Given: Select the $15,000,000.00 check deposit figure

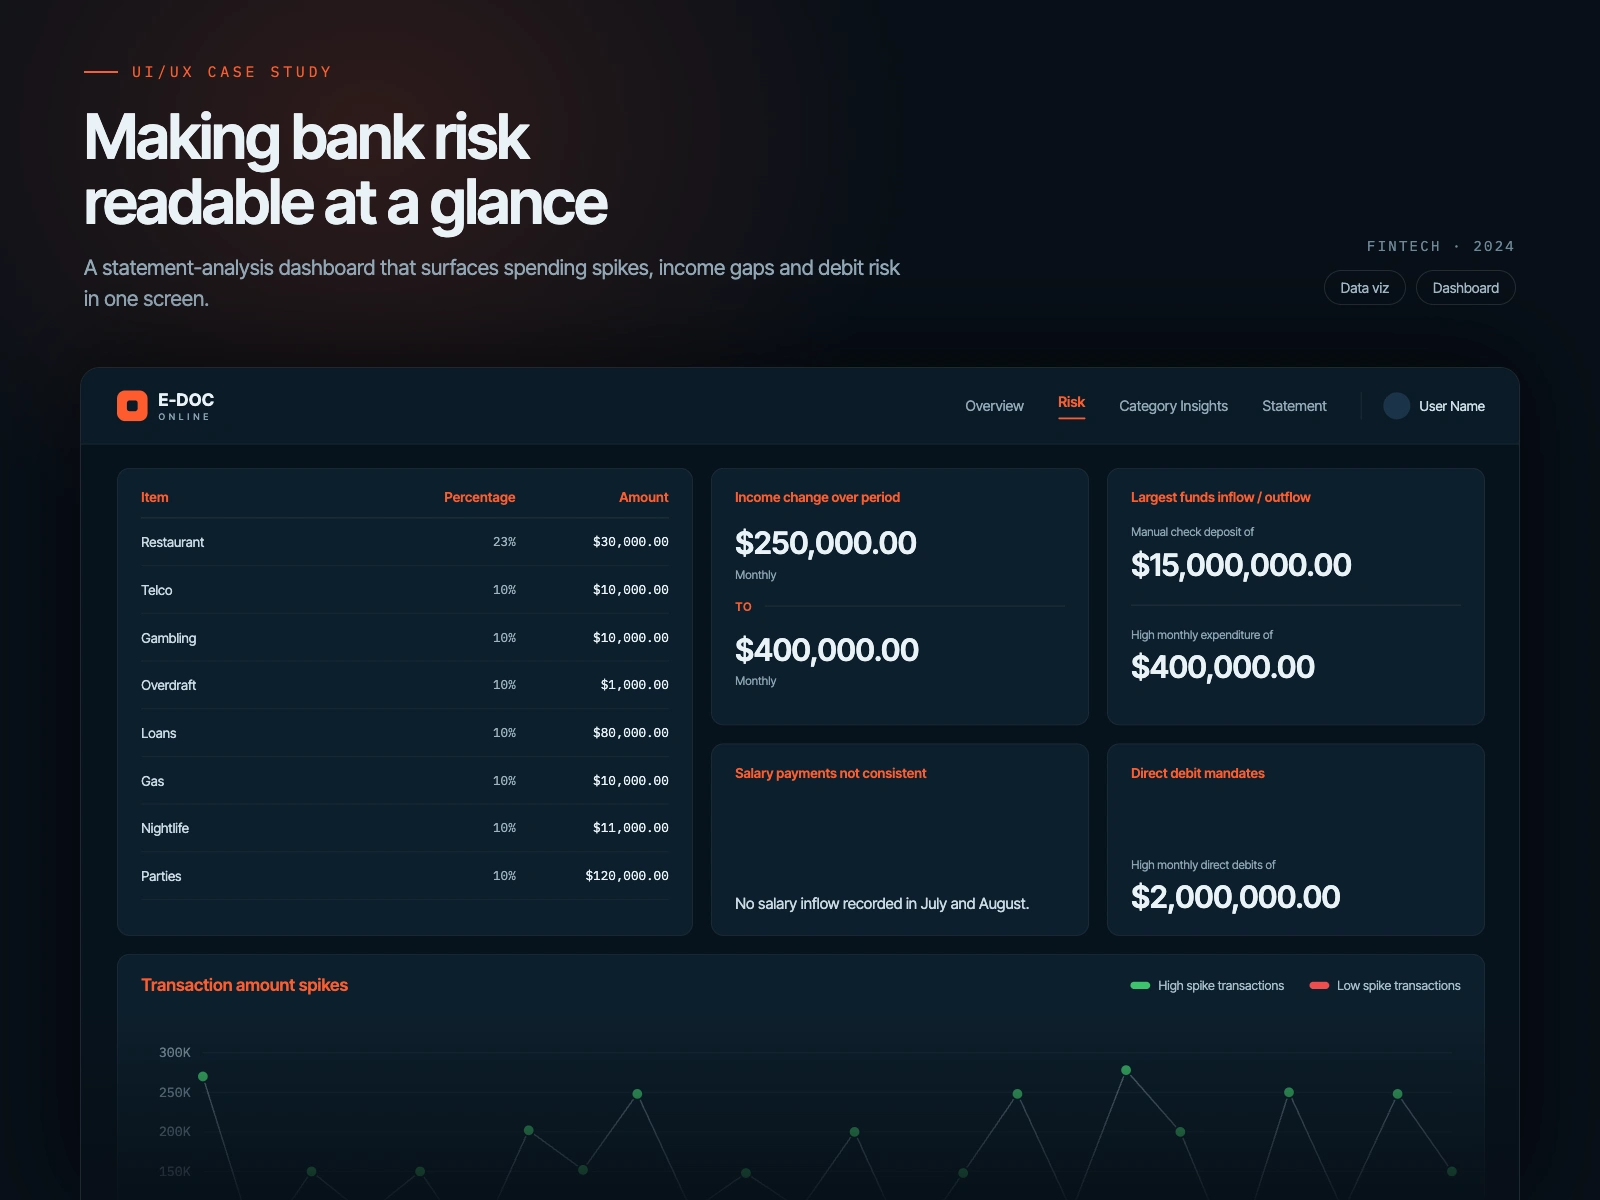Looking at the screenshot, I should 1241,565.
